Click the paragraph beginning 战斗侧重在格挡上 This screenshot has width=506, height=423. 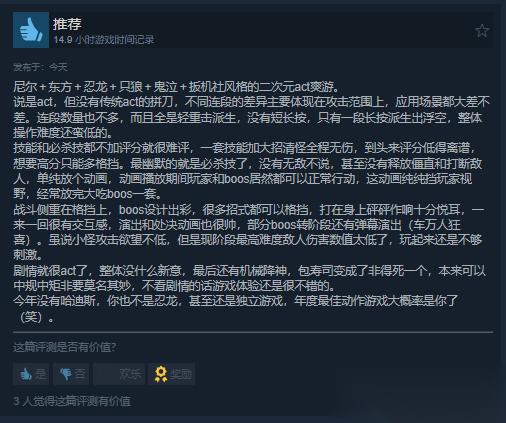(249, 232)
